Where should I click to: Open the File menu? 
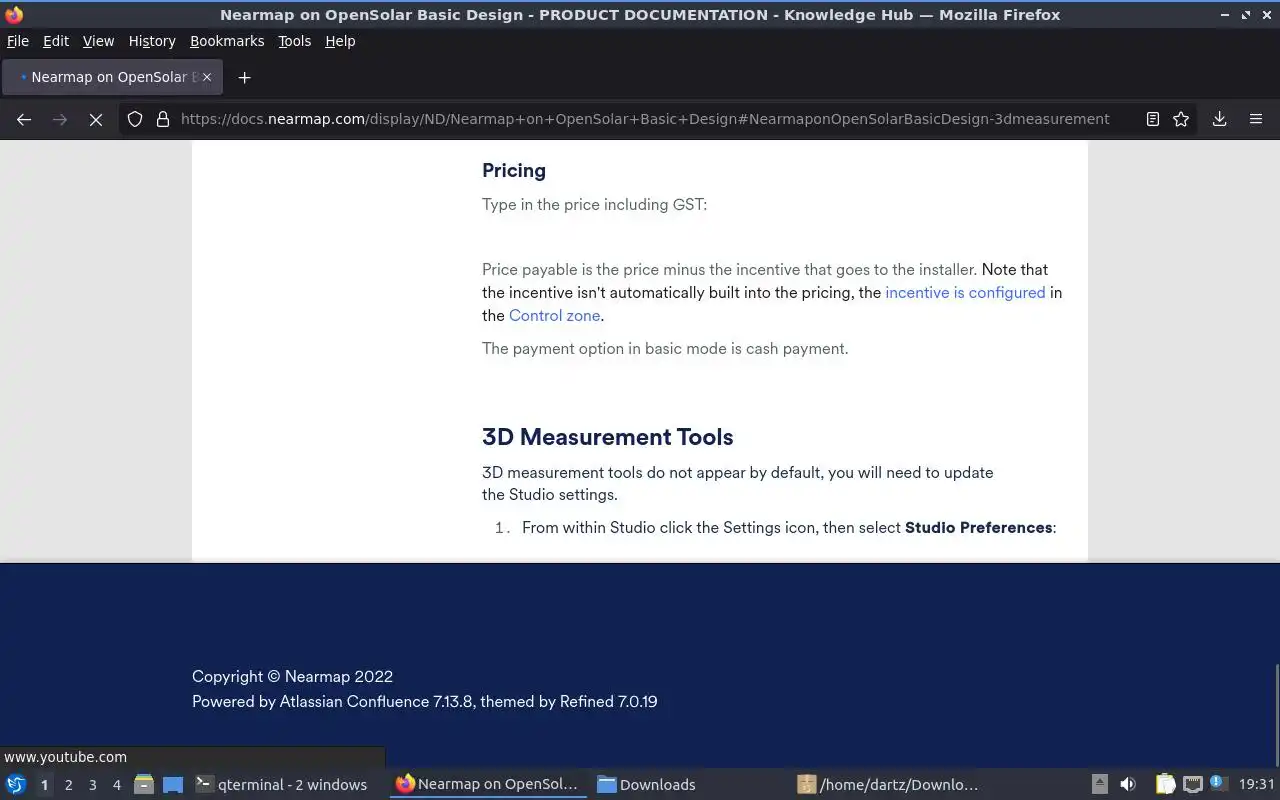(18, 41)
